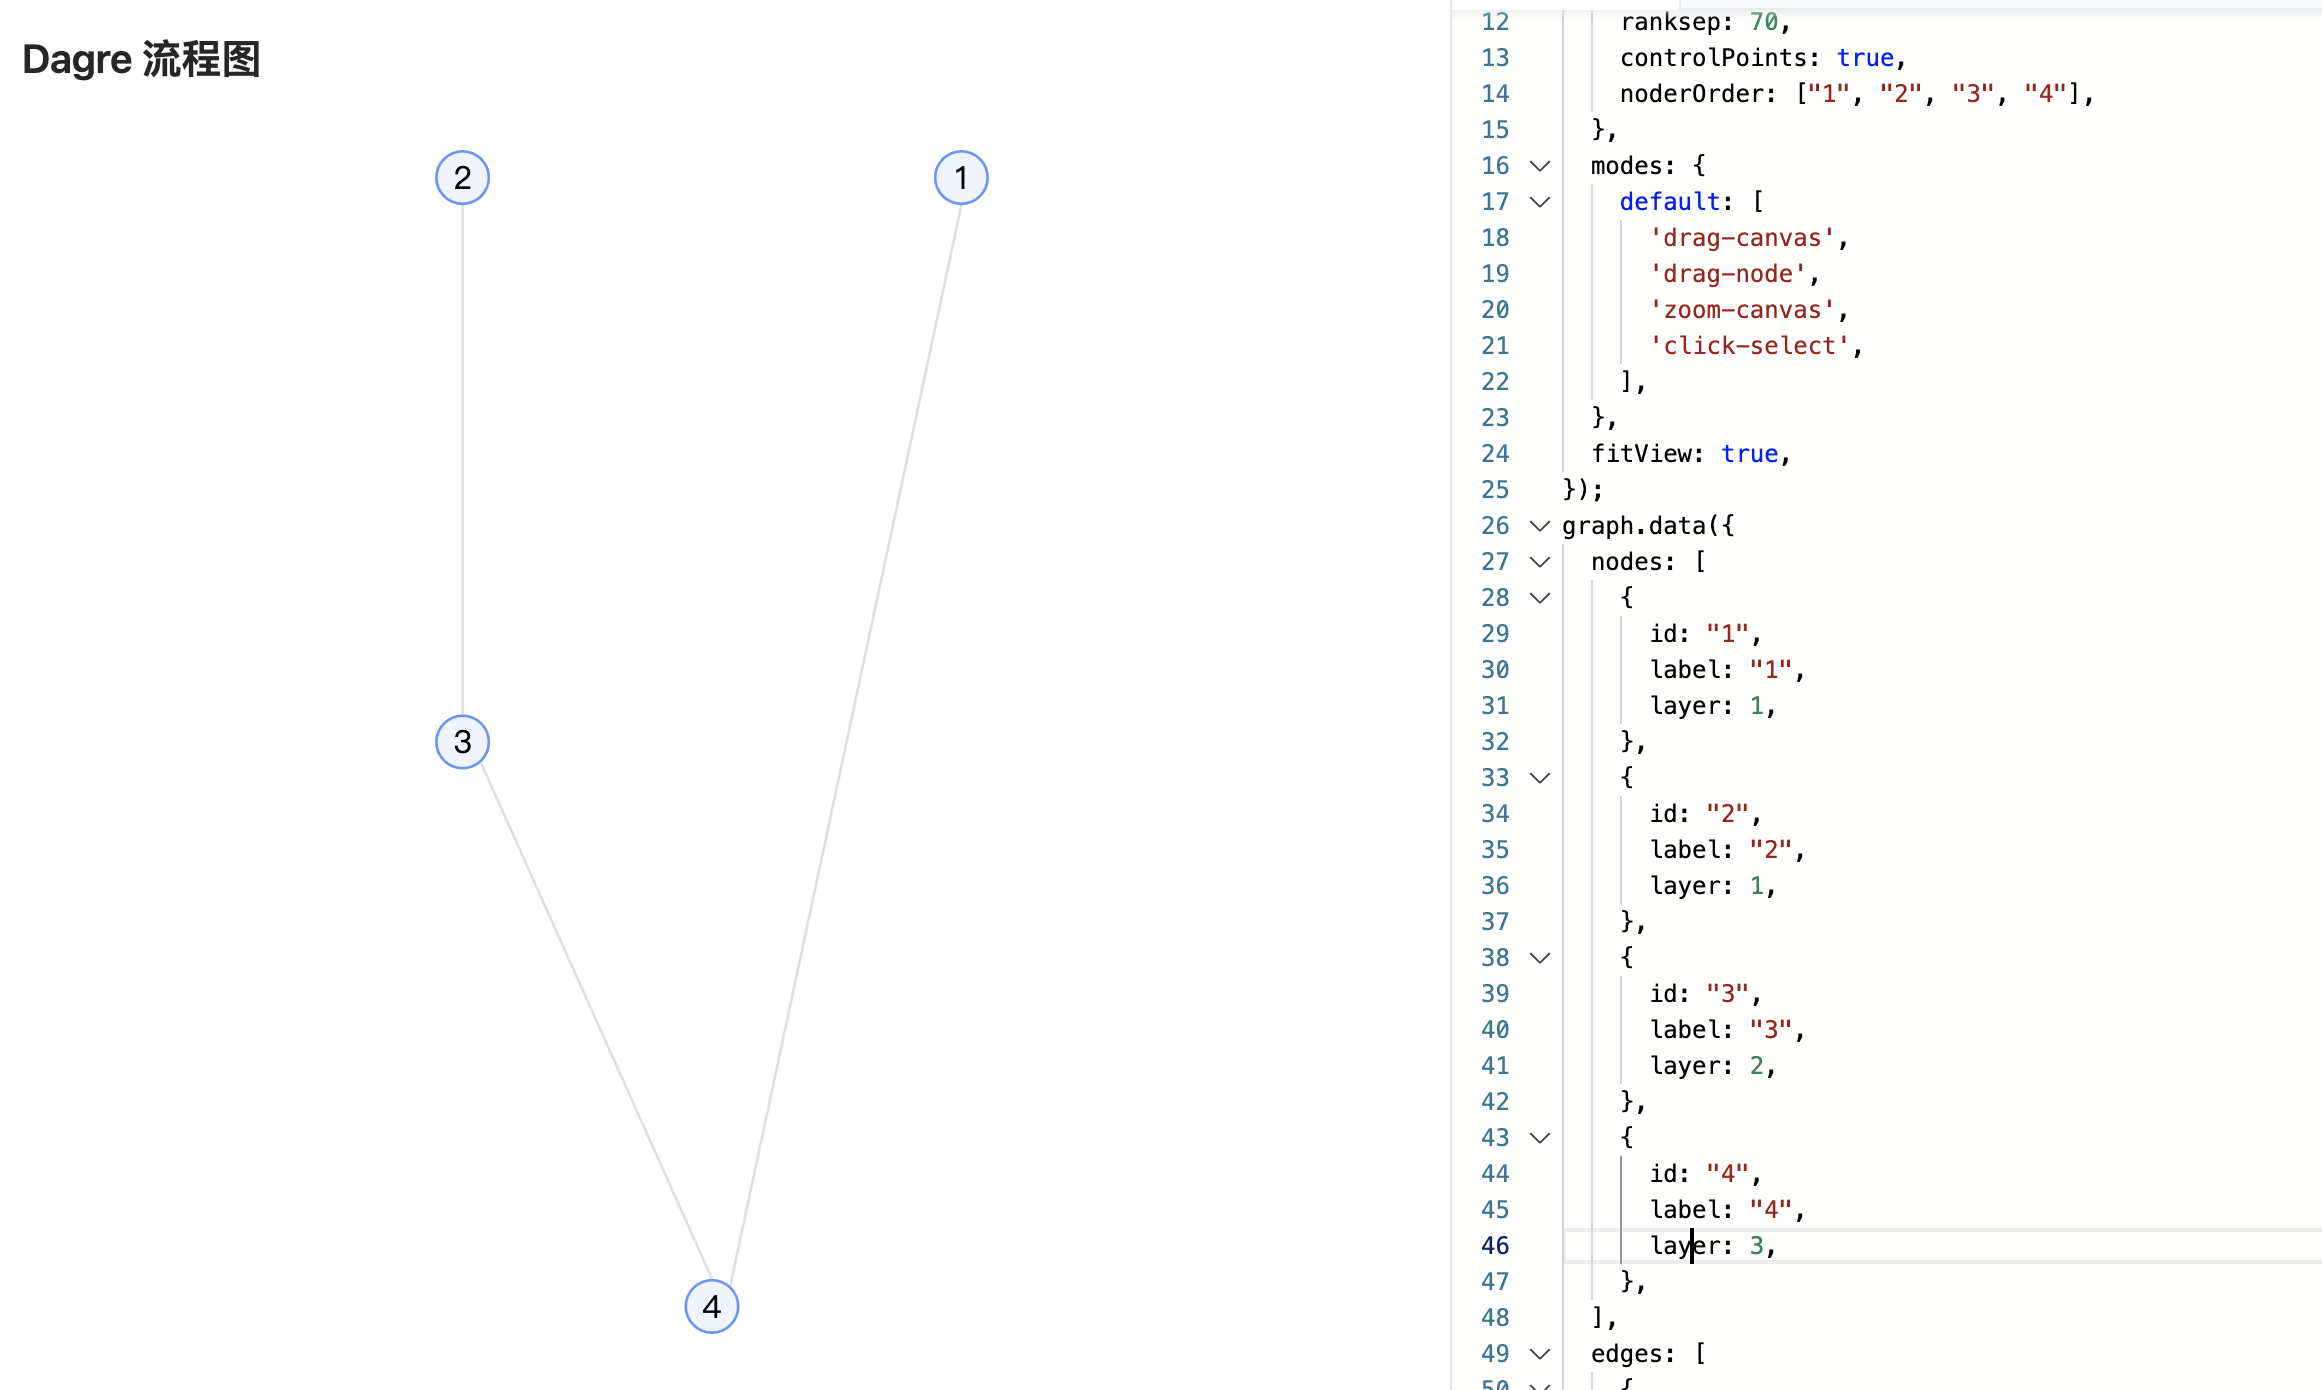Click line number 24 in the gutter
The image size is (2322, 1390).
coord(1494,453)
